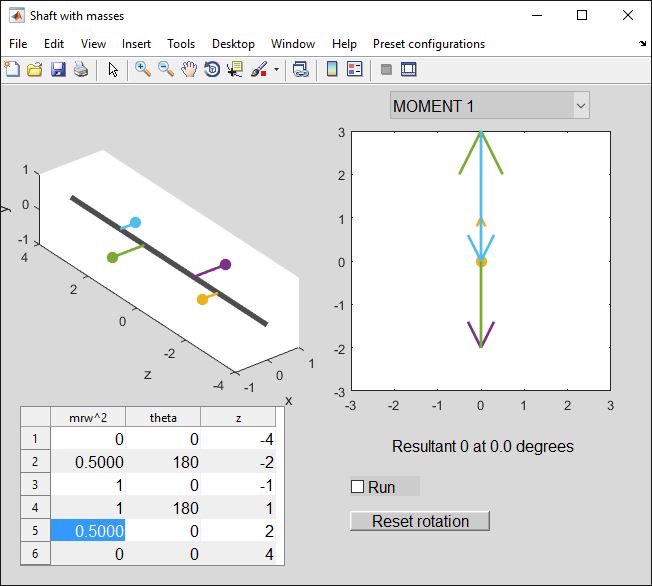
Task: Expand the Brush tool color dropdown arrow
Action: click(276, 70)
